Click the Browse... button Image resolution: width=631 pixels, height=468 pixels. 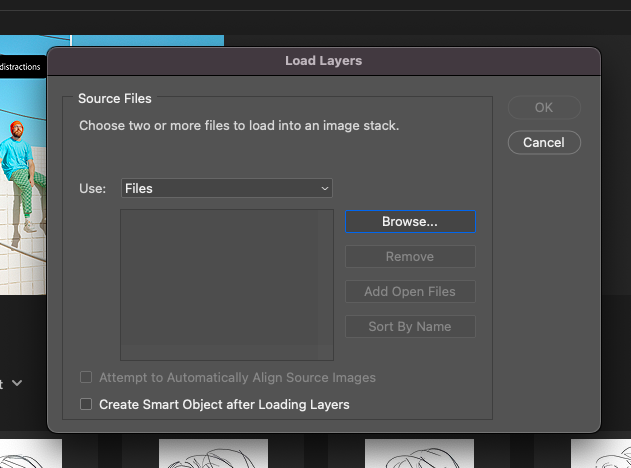[x=410, y=221]
